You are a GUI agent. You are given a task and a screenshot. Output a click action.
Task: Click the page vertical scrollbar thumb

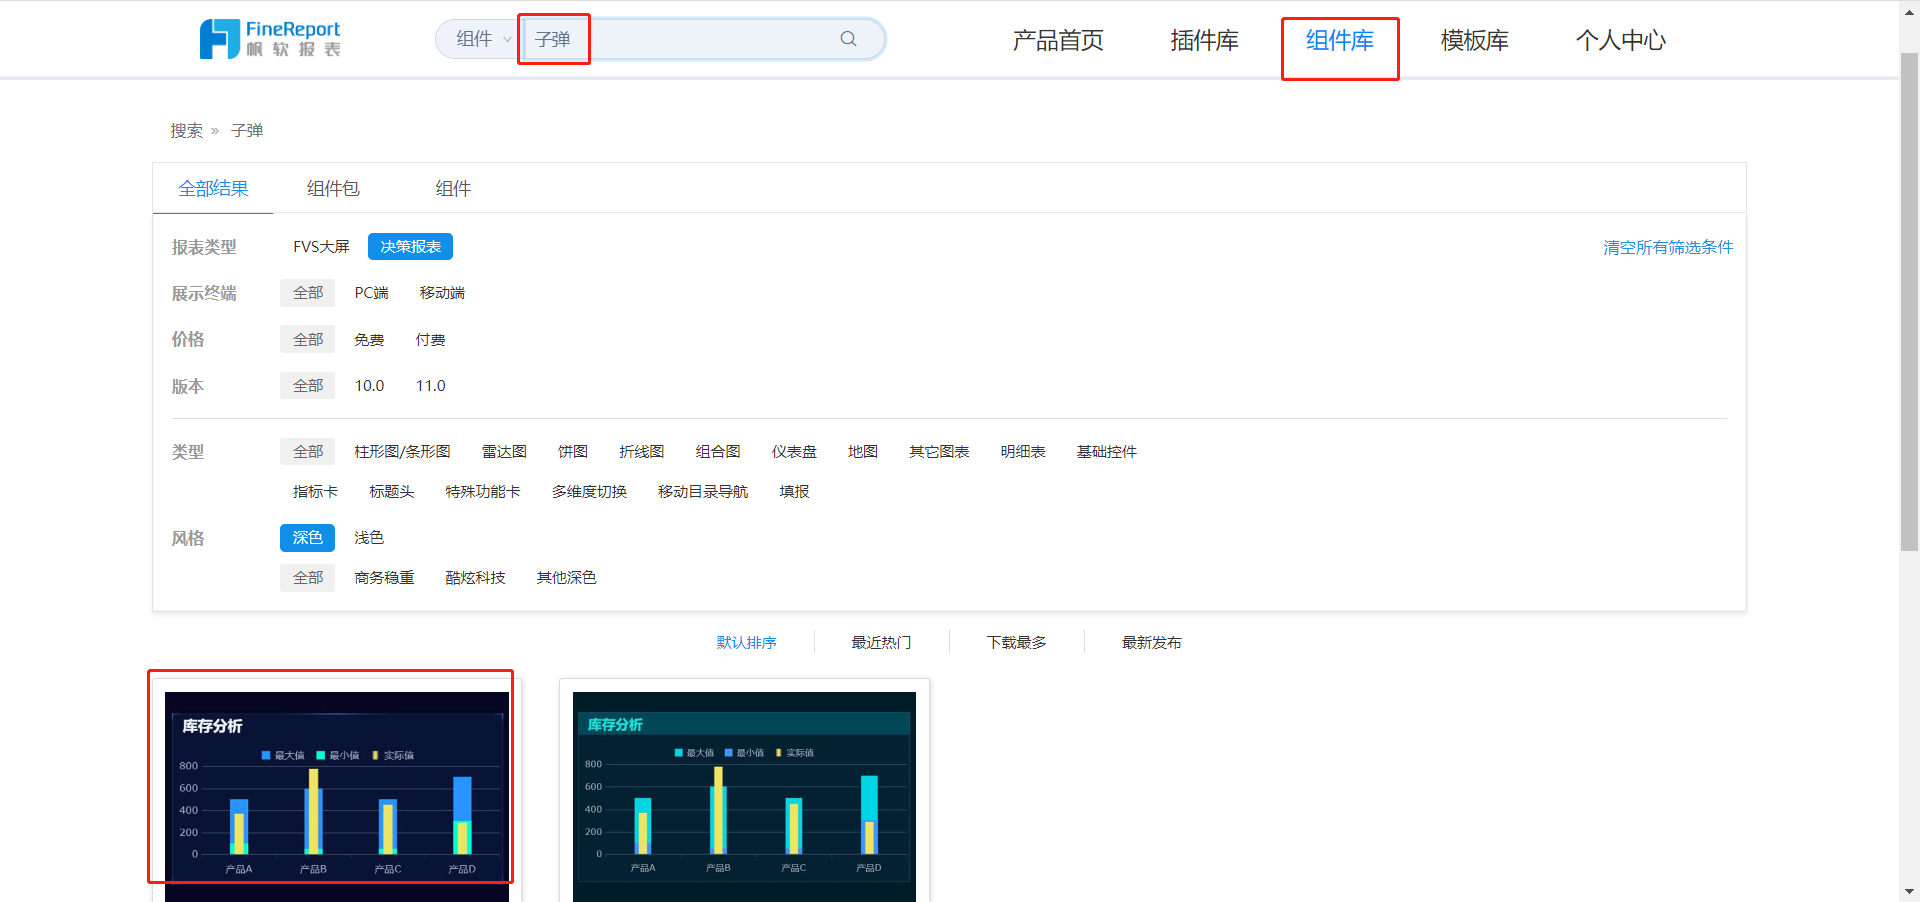click(x=1909, y=300)
